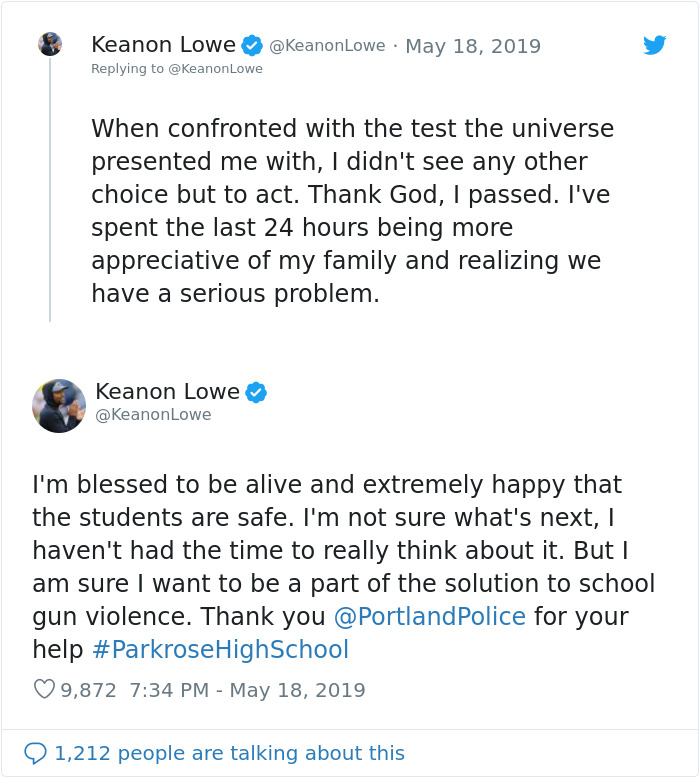Open the @KeanonLowe handle under the main name
This screenshot has width=700, height=778.
pos(153,414)
